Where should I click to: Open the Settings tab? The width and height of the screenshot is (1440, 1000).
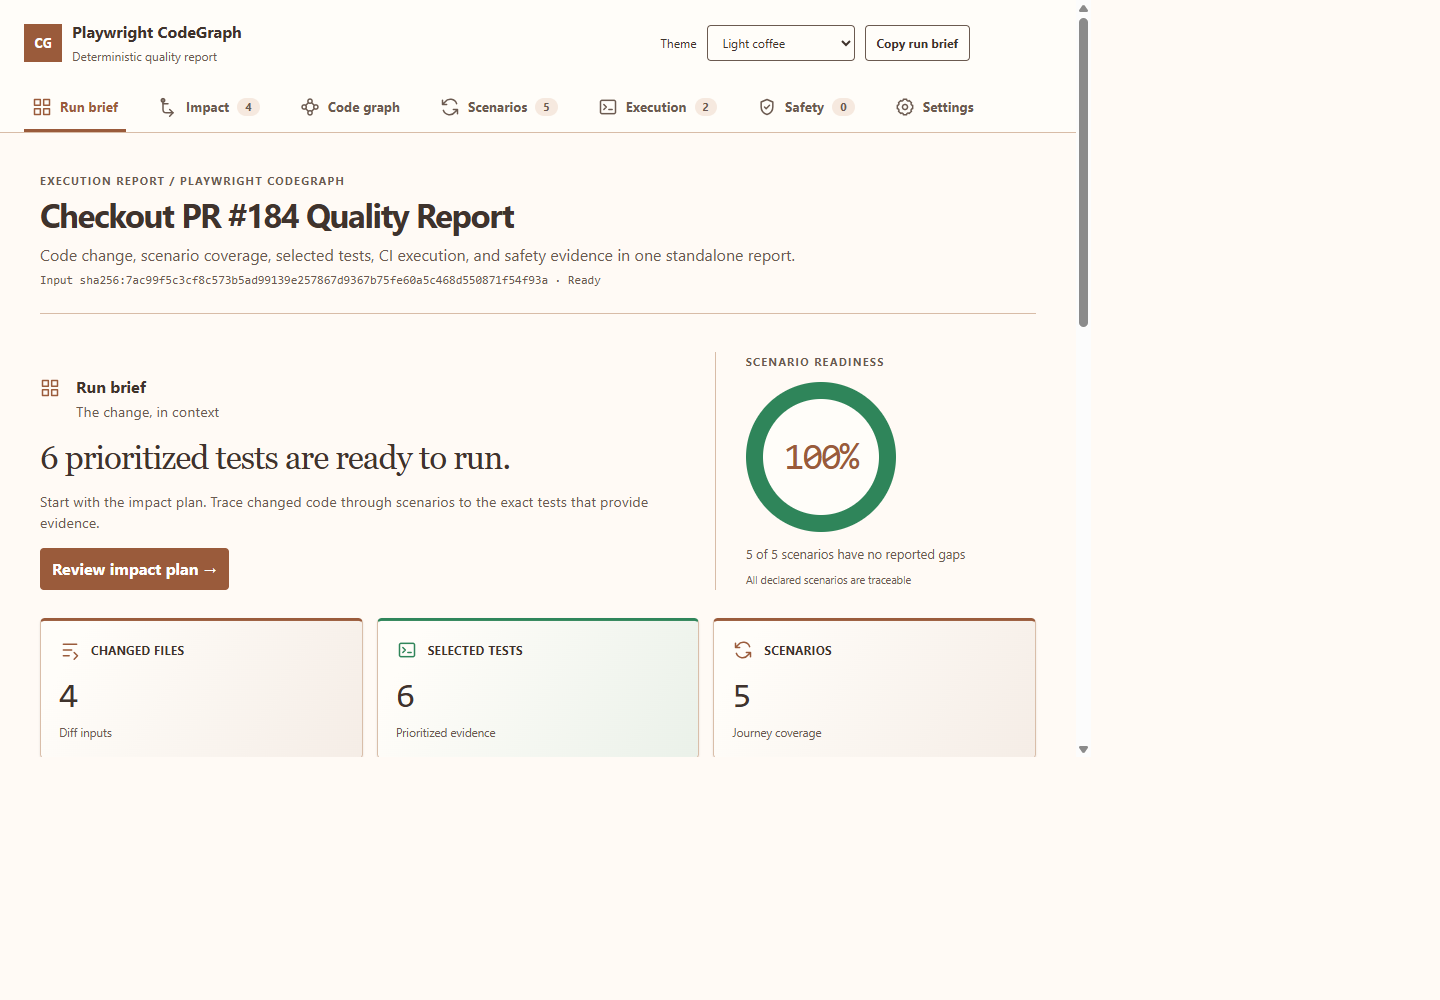pyautogui.click(x=935, y=107)
